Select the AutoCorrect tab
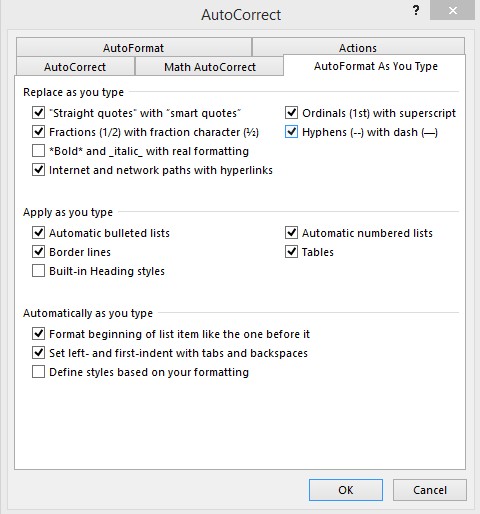The height and width of the screenshot is (514, 480). click(75, 67)
